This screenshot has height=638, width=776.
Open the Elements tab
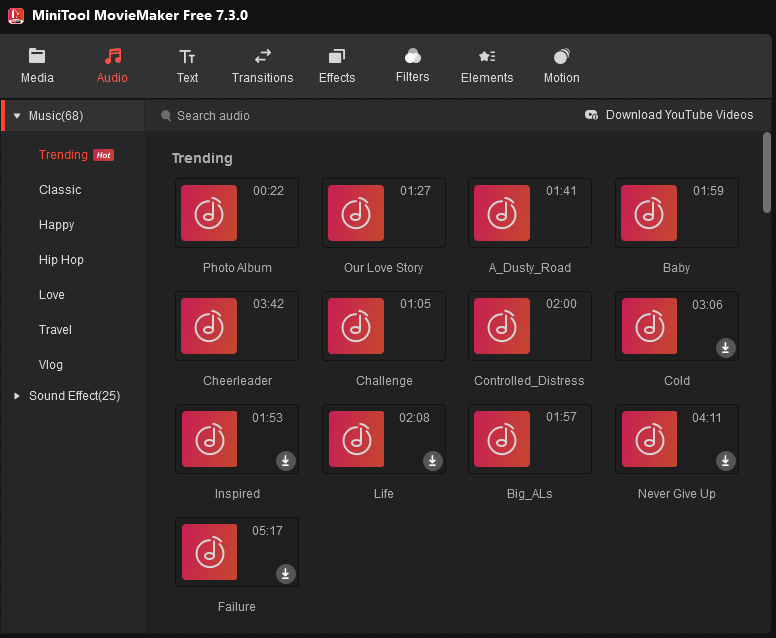pos(486,66)
